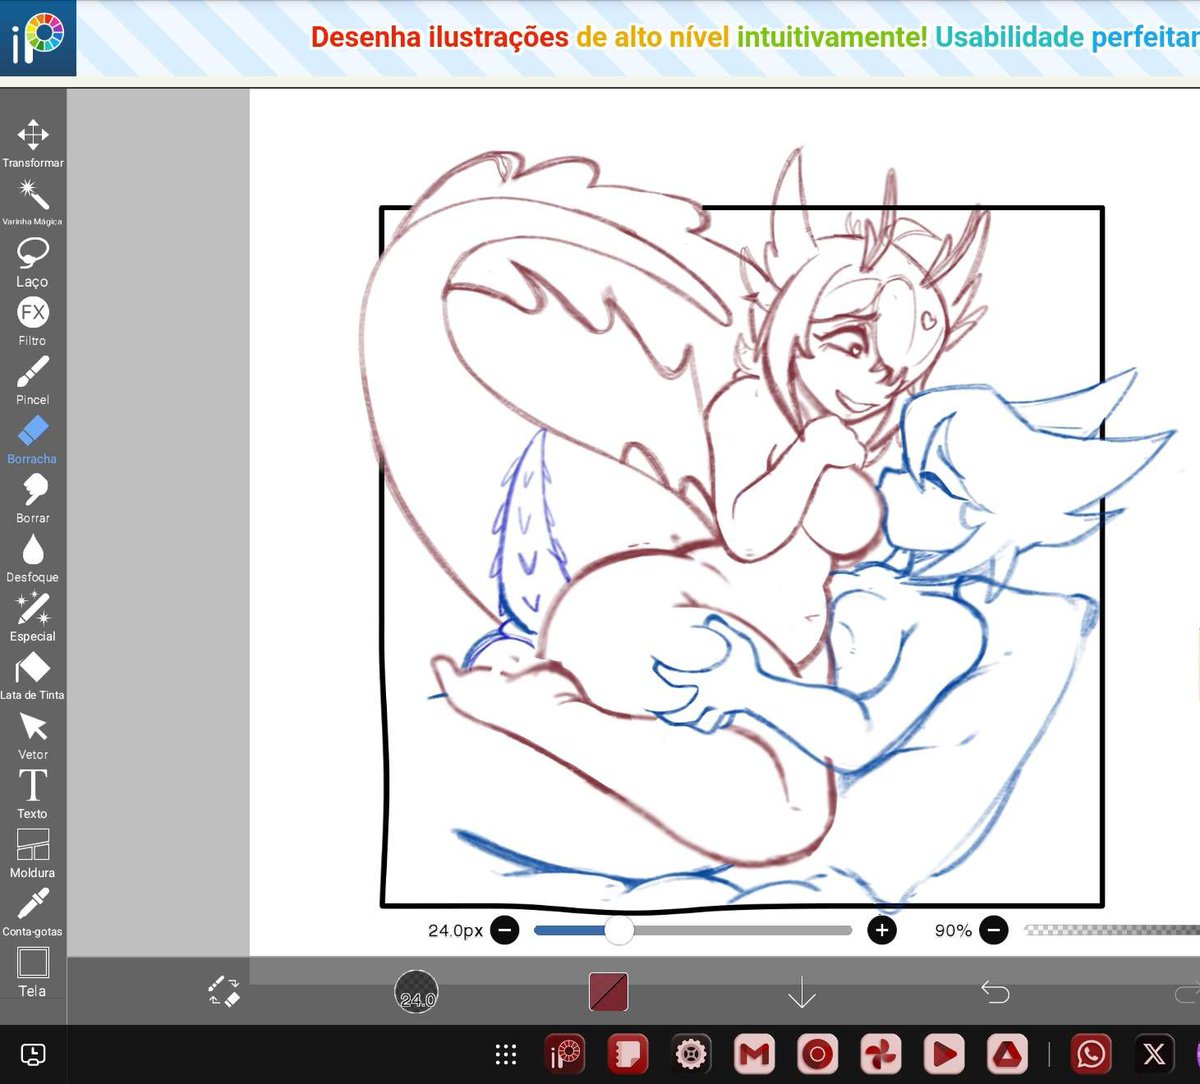Screen dimensions: 1200x1084
Task: Decrease brush size with minus button
Action: click(505, 931)
